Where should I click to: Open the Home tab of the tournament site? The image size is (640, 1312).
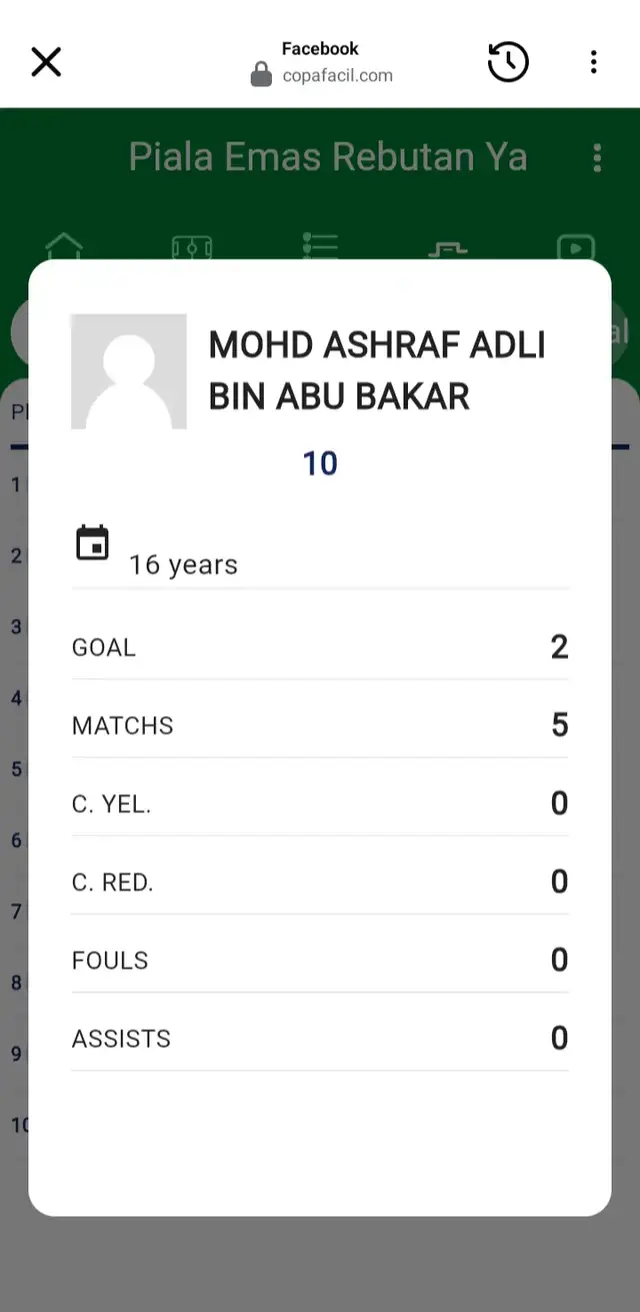pos(63,243)
